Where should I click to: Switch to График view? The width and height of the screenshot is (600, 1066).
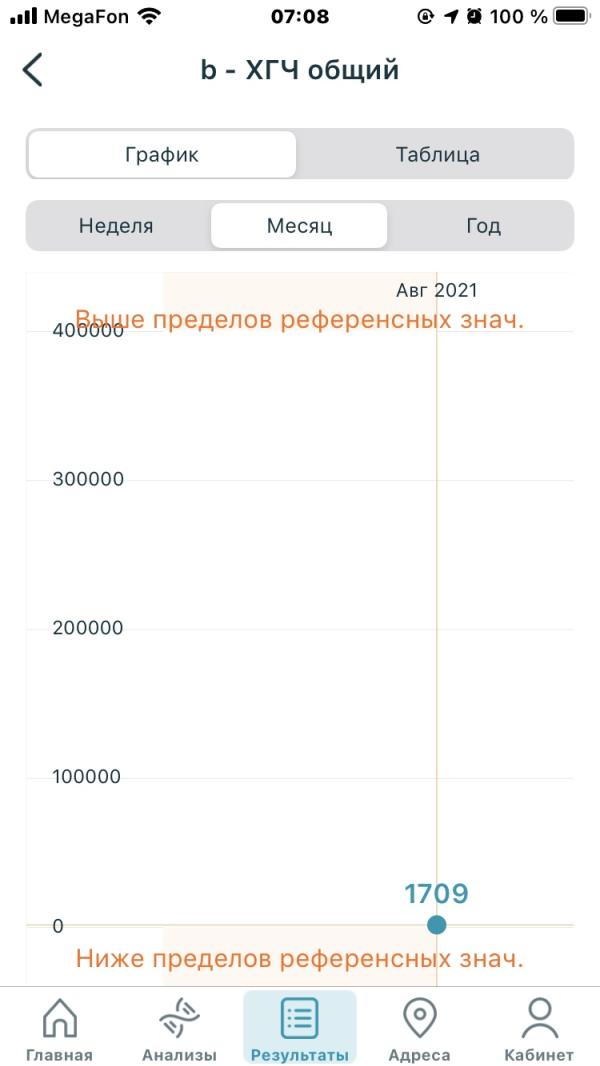(162, 155)
